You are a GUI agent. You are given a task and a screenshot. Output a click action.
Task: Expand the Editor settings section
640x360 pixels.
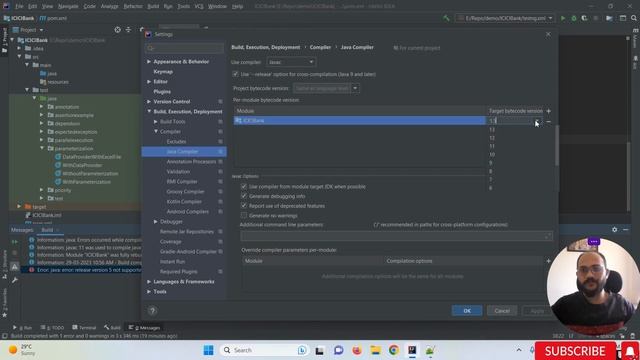pyautogui.click(x=149, y=82)
